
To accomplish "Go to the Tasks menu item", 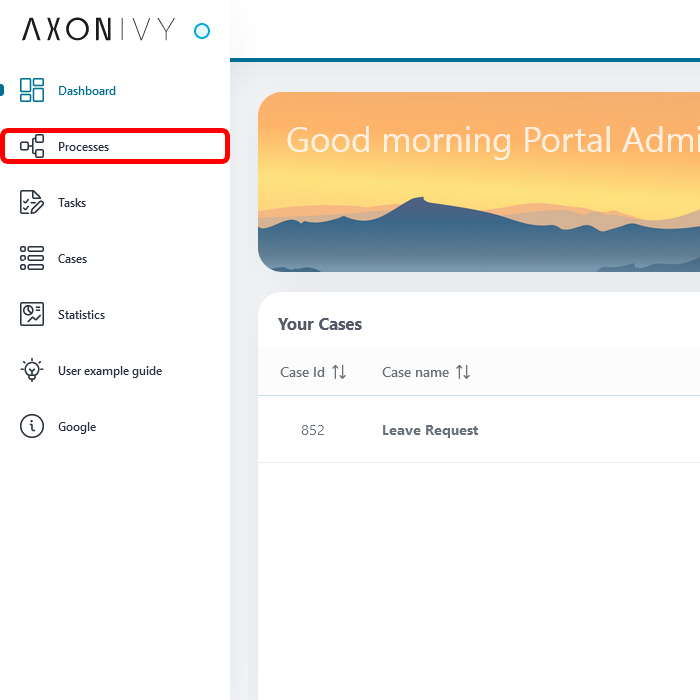I will [x=115, y=202].
